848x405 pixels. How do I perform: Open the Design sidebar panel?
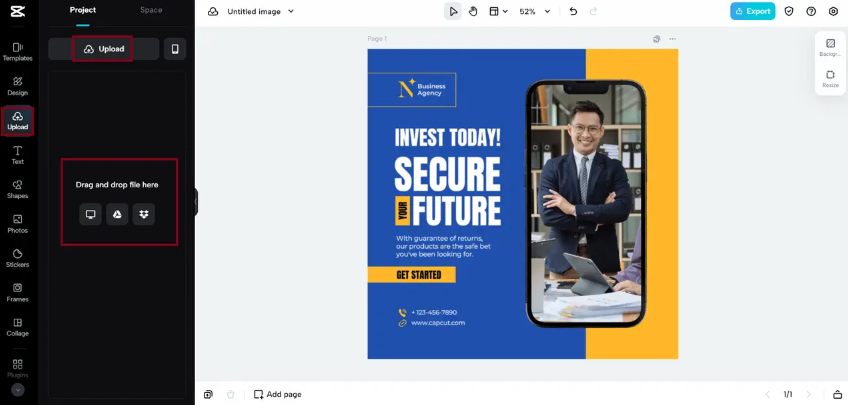tap(17, 86)
